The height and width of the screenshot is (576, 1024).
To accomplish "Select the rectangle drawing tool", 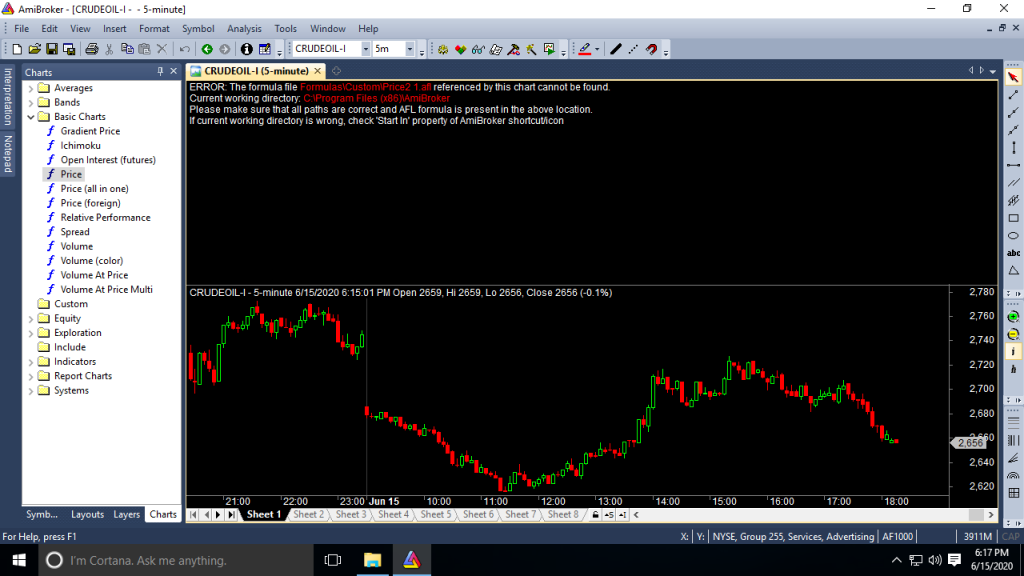I will (x=1013, y=218).
